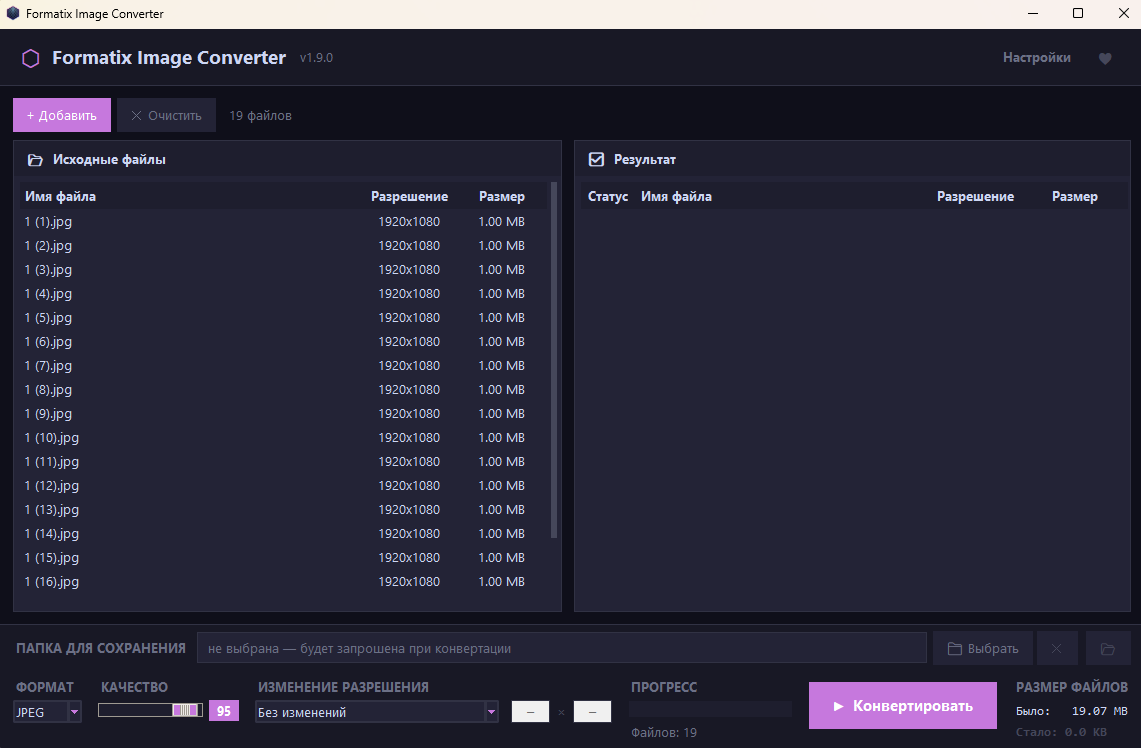The height and width of the screenshot is (748, 1141).
Task: Click result panel Разрешение column header
Action: click(x=975, y=196)
